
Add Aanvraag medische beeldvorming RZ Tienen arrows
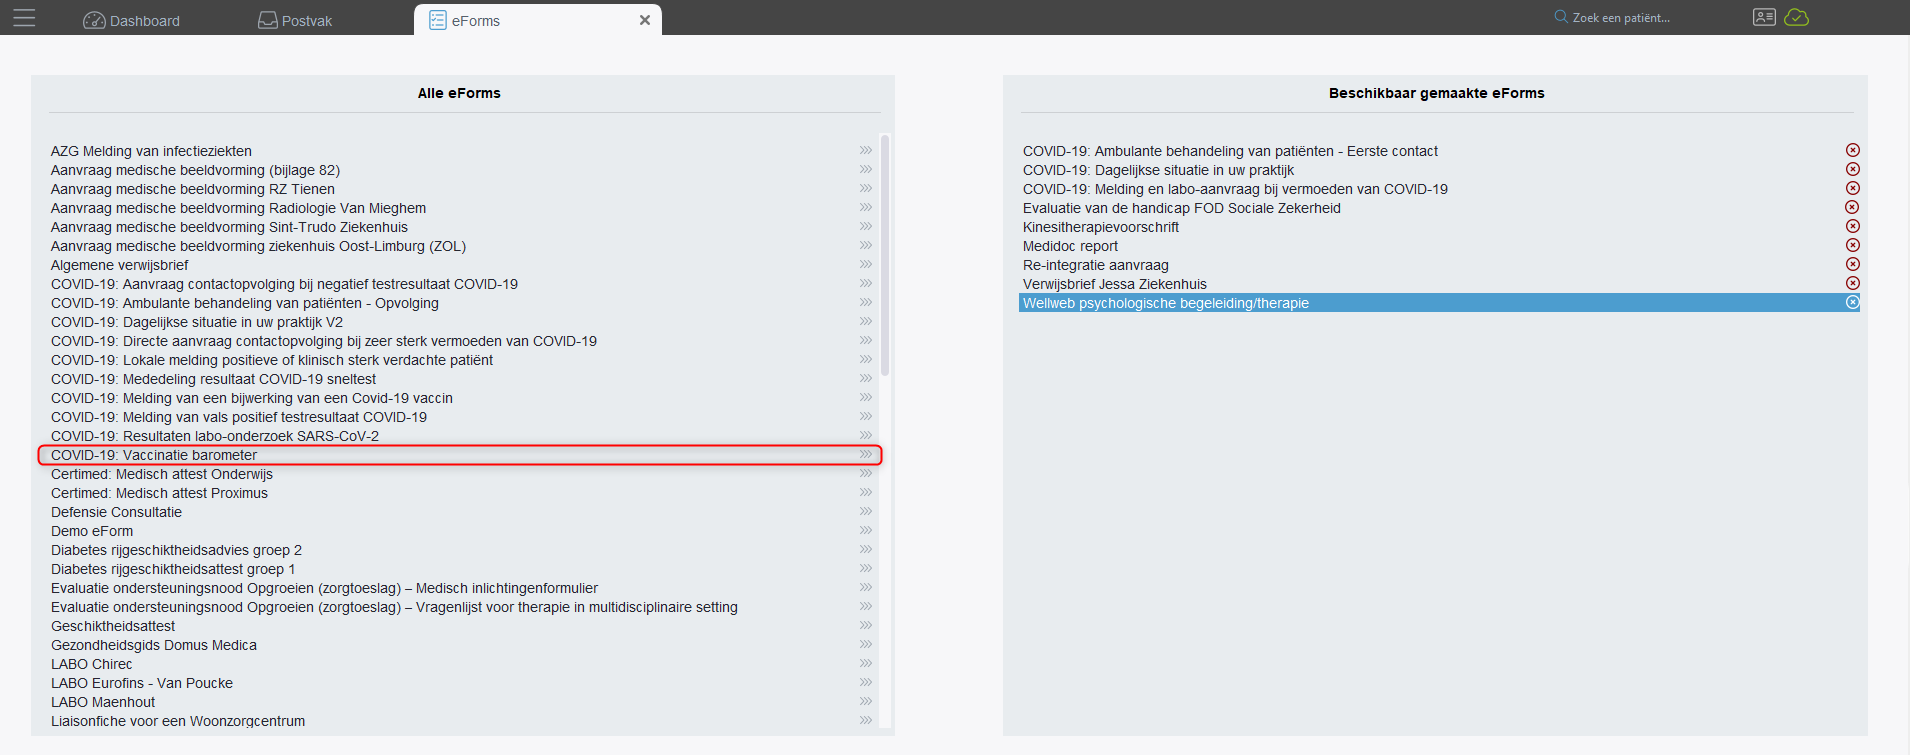866,188
